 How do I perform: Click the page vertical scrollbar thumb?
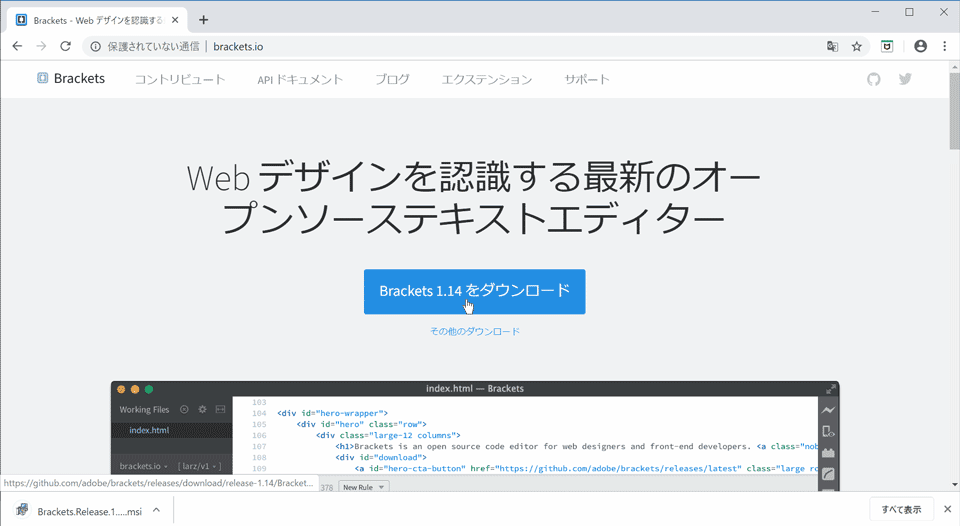point(954,111)
